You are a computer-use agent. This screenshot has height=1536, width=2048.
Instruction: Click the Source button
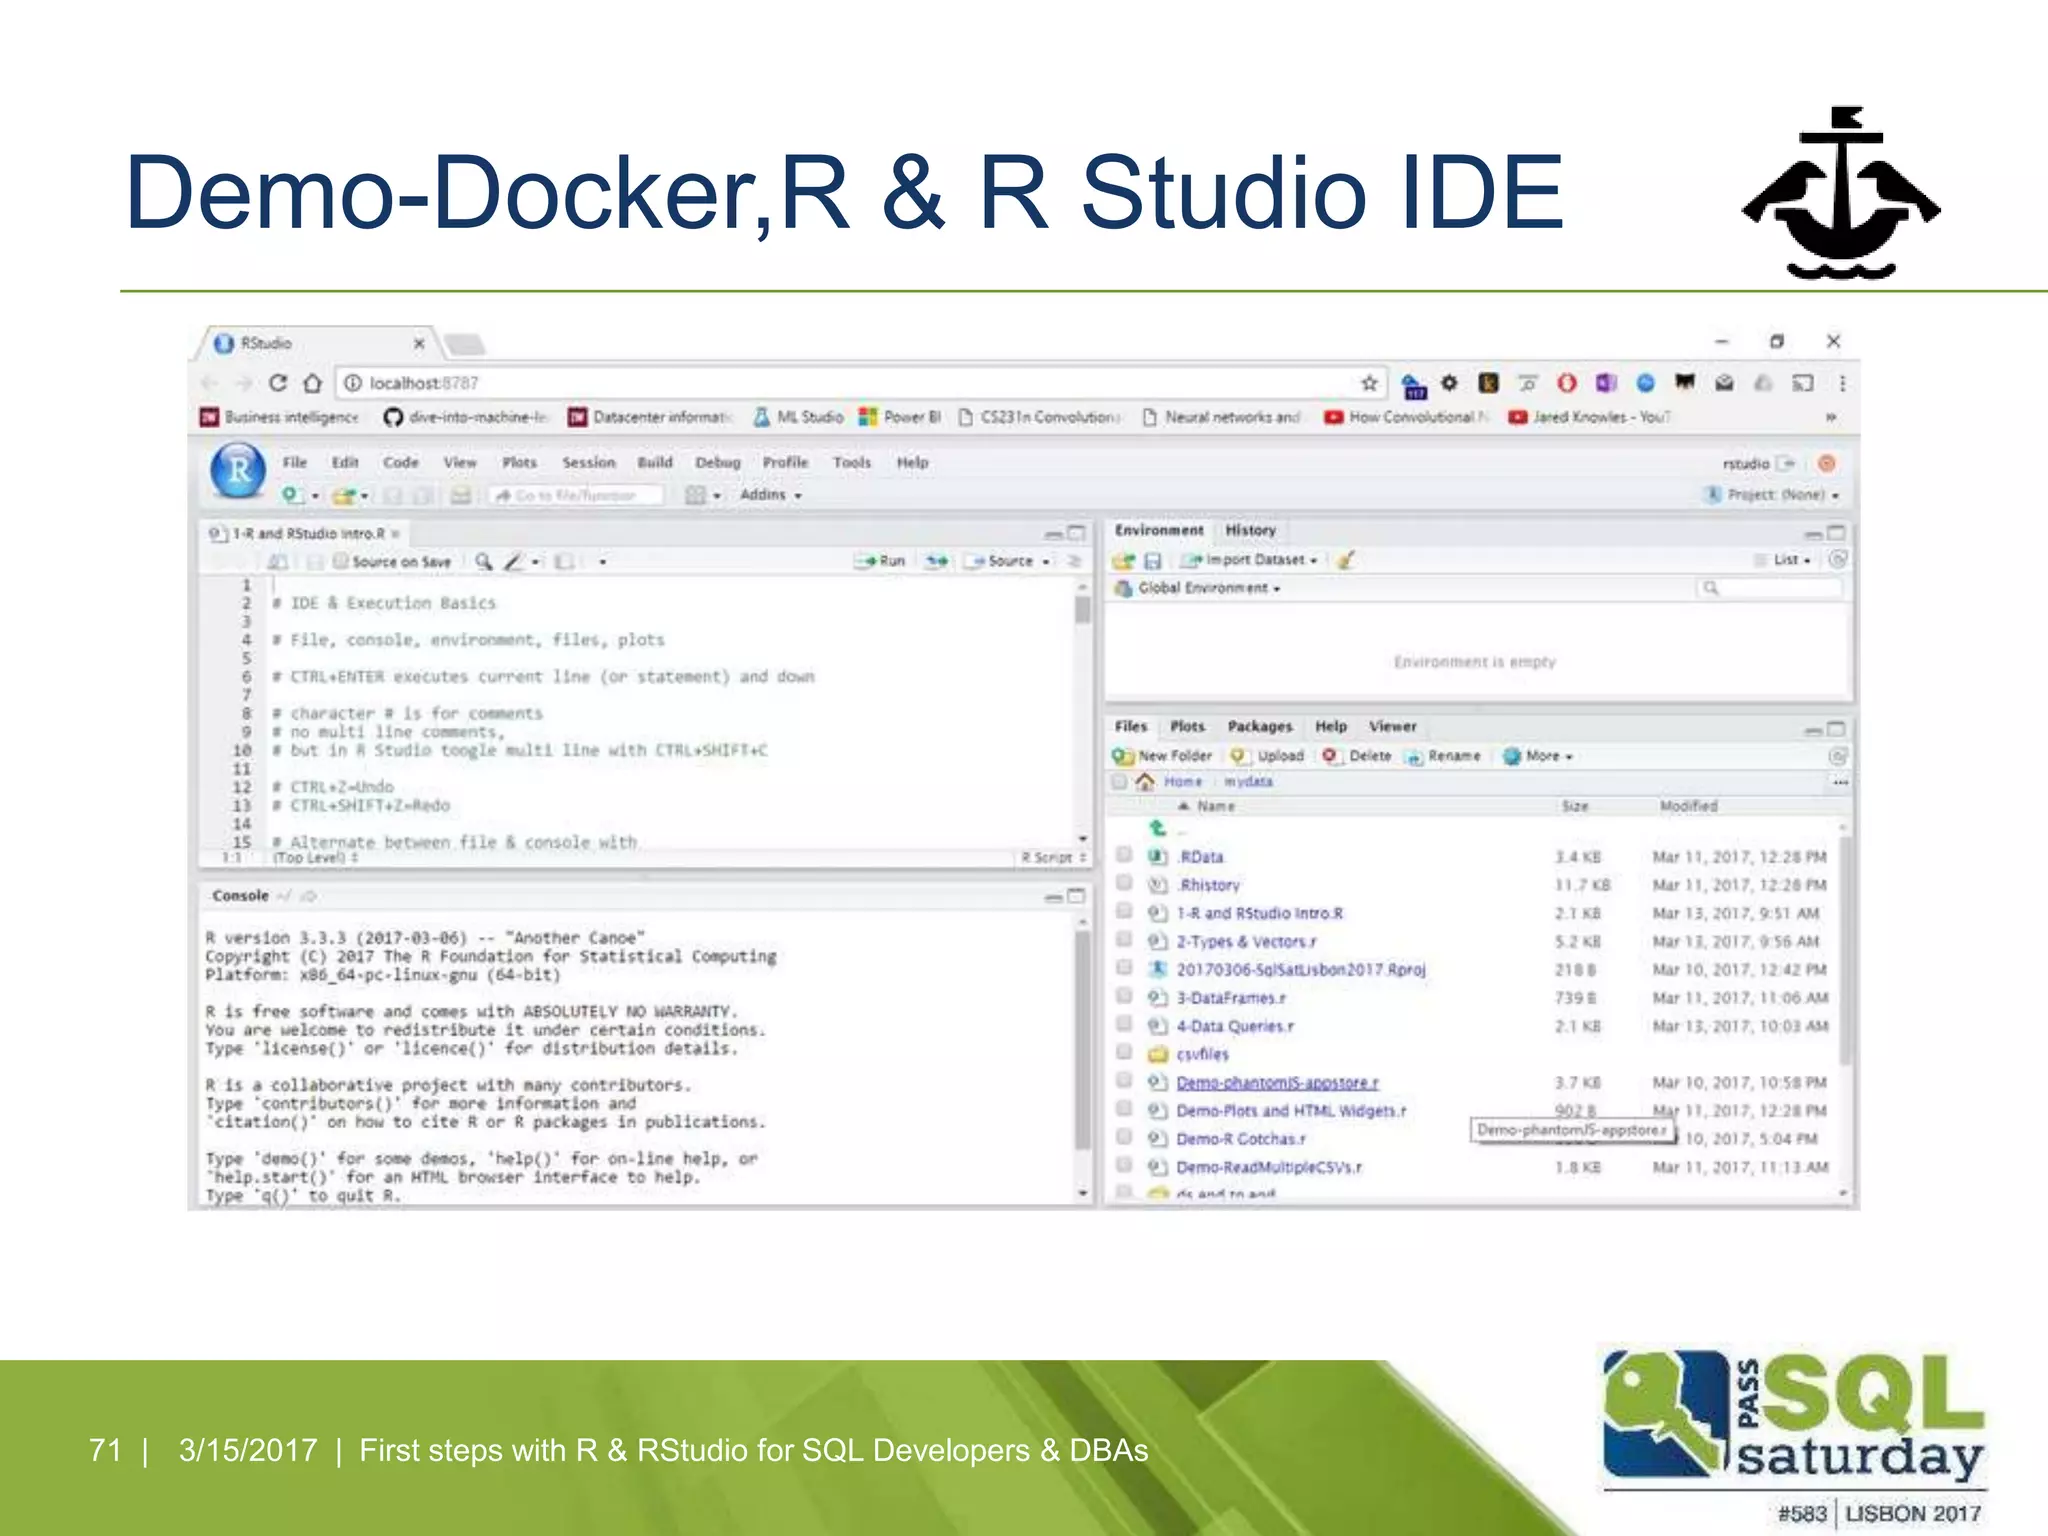pyautogui.click(x=1000, y=561)
